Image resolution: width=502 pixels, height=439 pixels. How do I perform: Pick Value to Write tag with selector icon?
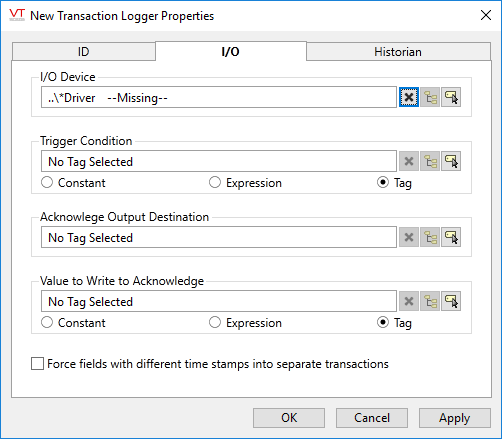point(451,301)
